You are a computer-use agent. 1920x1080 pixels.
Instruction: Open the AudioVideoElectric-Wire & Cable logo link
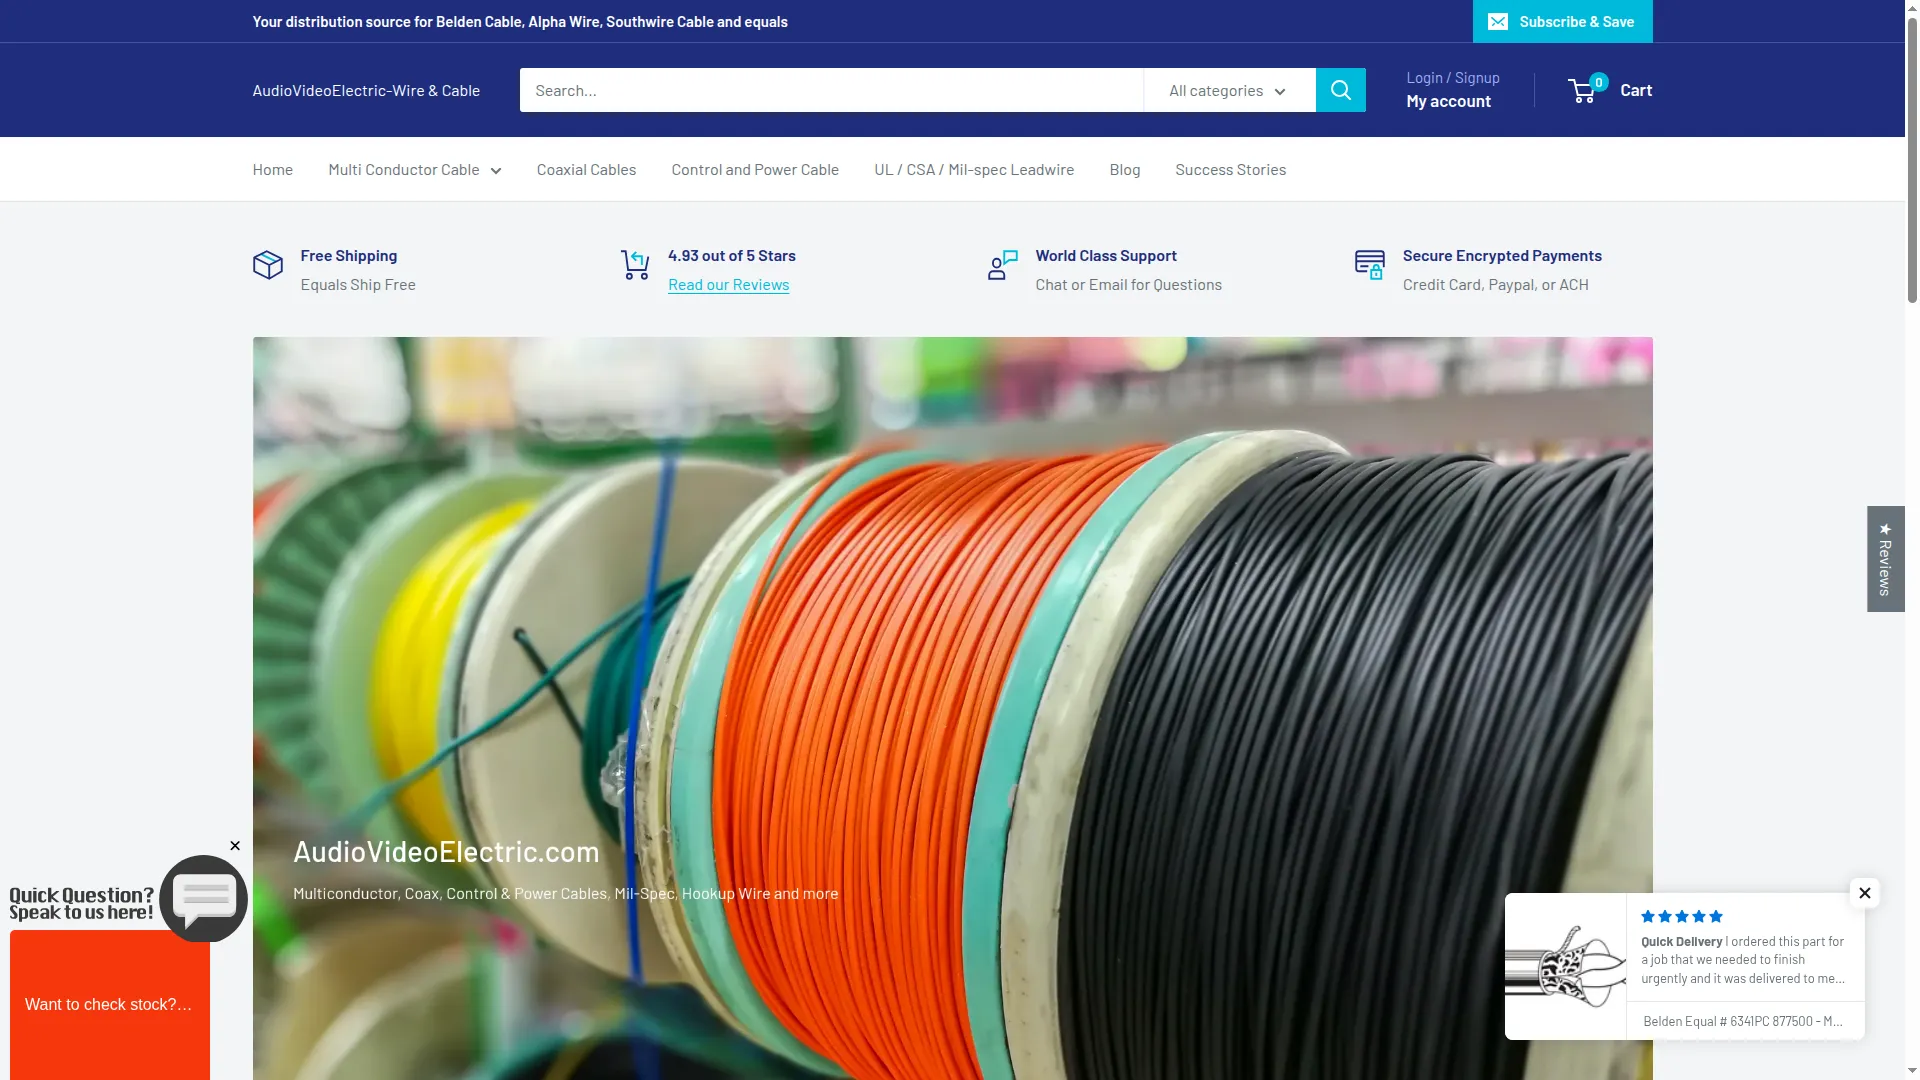click(x=366, y=90)
